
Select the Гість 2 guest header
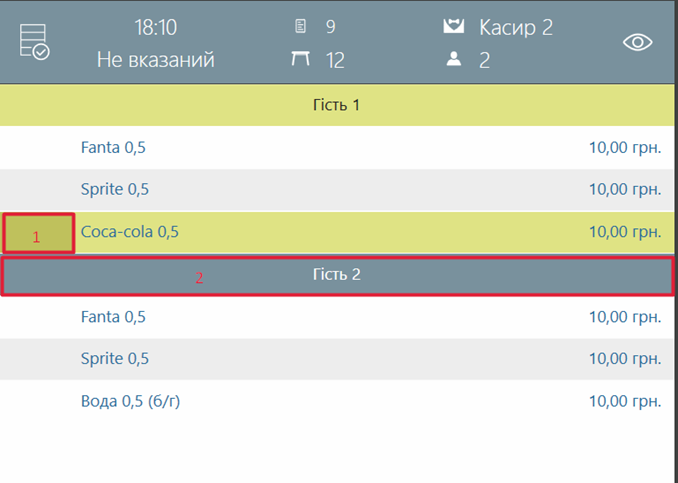337,275
